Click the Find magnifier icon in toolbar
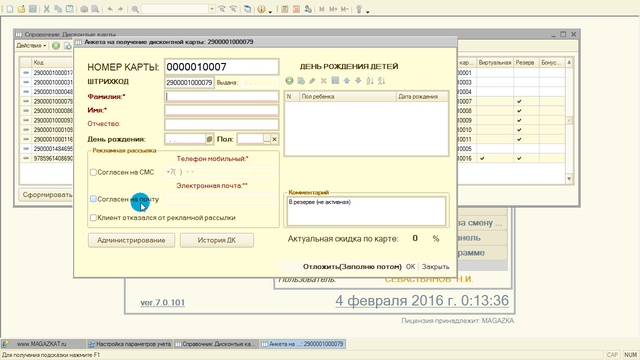This screenshot has height=360, width=640. point(135,9)
